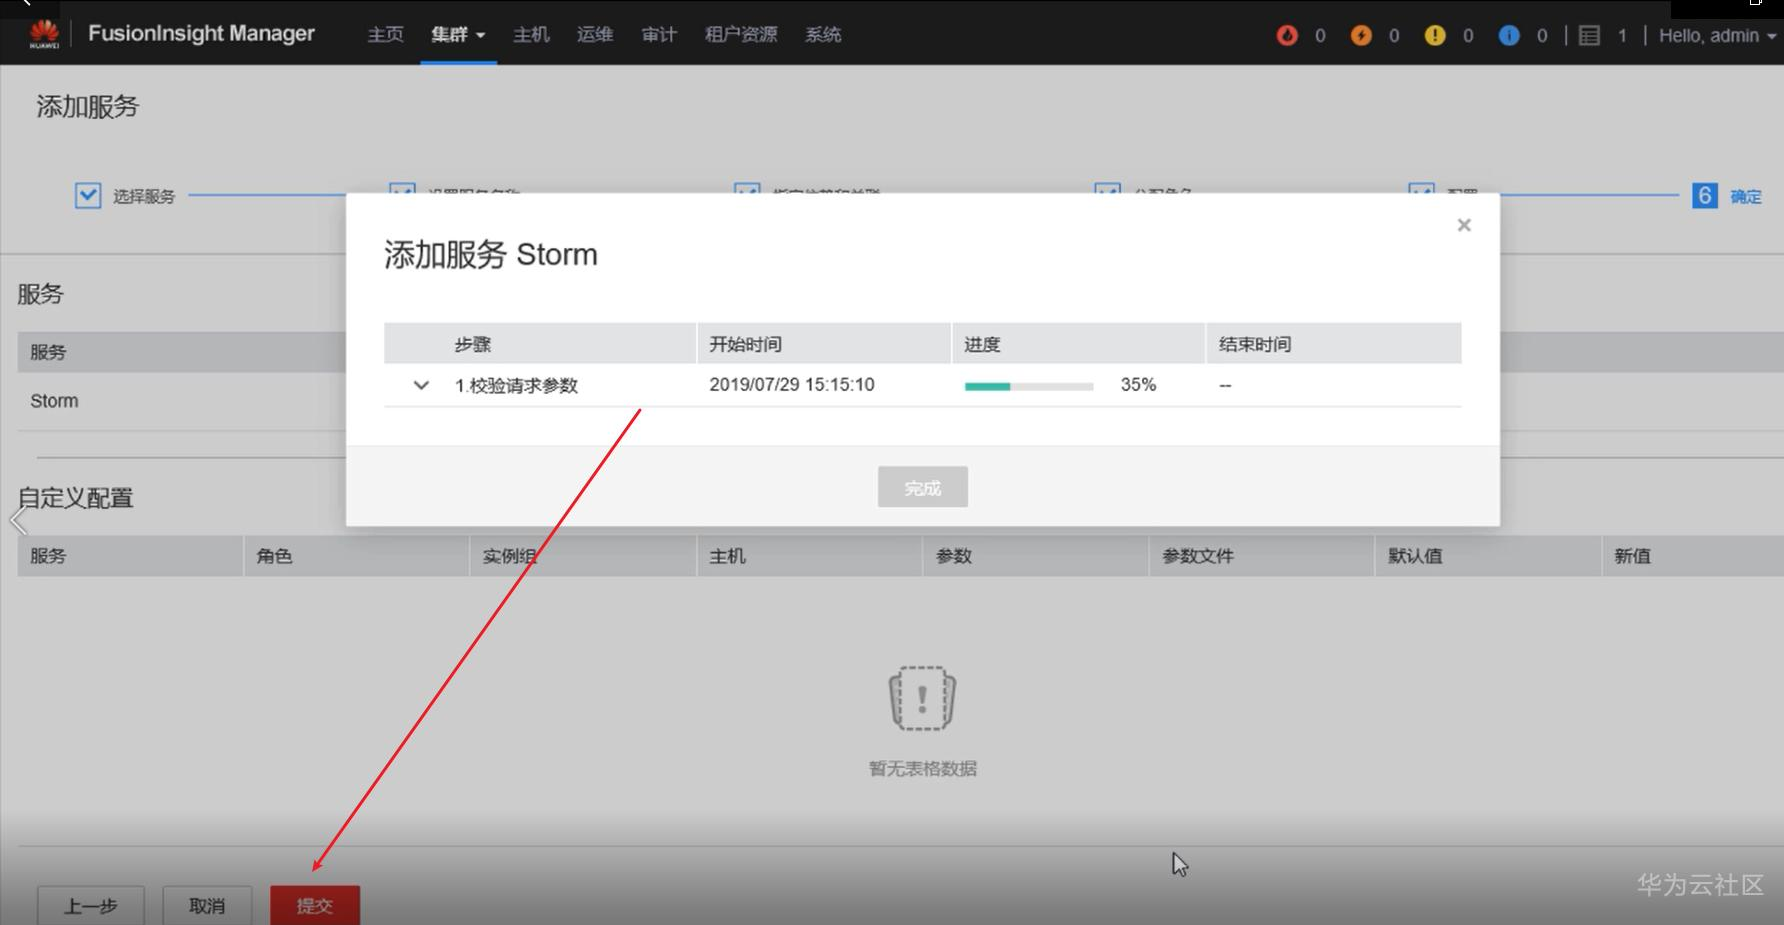1784x925 pixels.
Task: Click FusionInsight Manager title
Action: [x=201, y=33]
